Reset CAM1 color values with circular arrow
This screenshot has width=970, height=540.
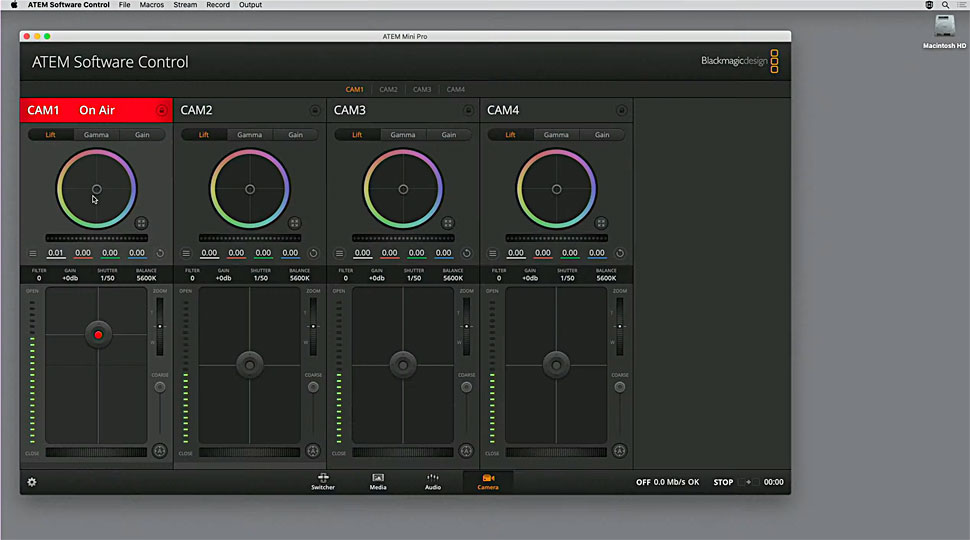click(x=160, y=253)
